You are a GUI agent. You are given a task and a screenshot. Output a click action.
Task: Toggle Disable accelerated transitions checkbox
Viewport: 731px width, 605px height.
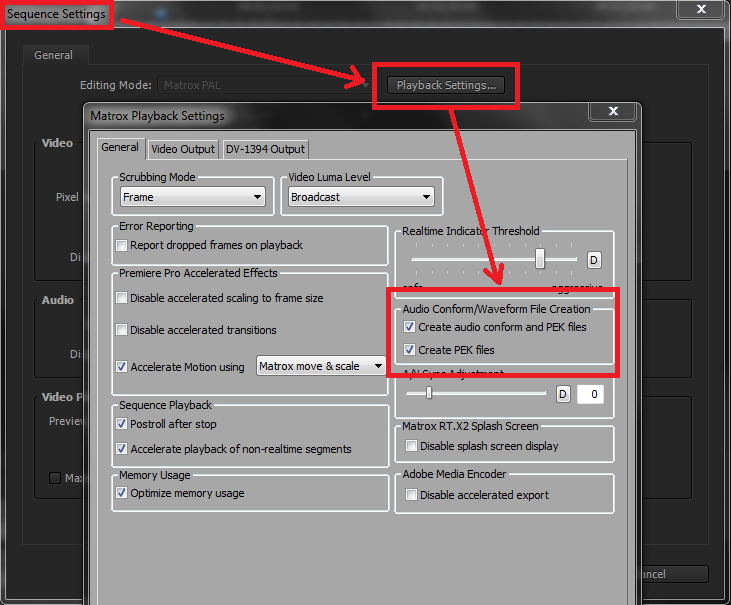click(x=122, y=330)
